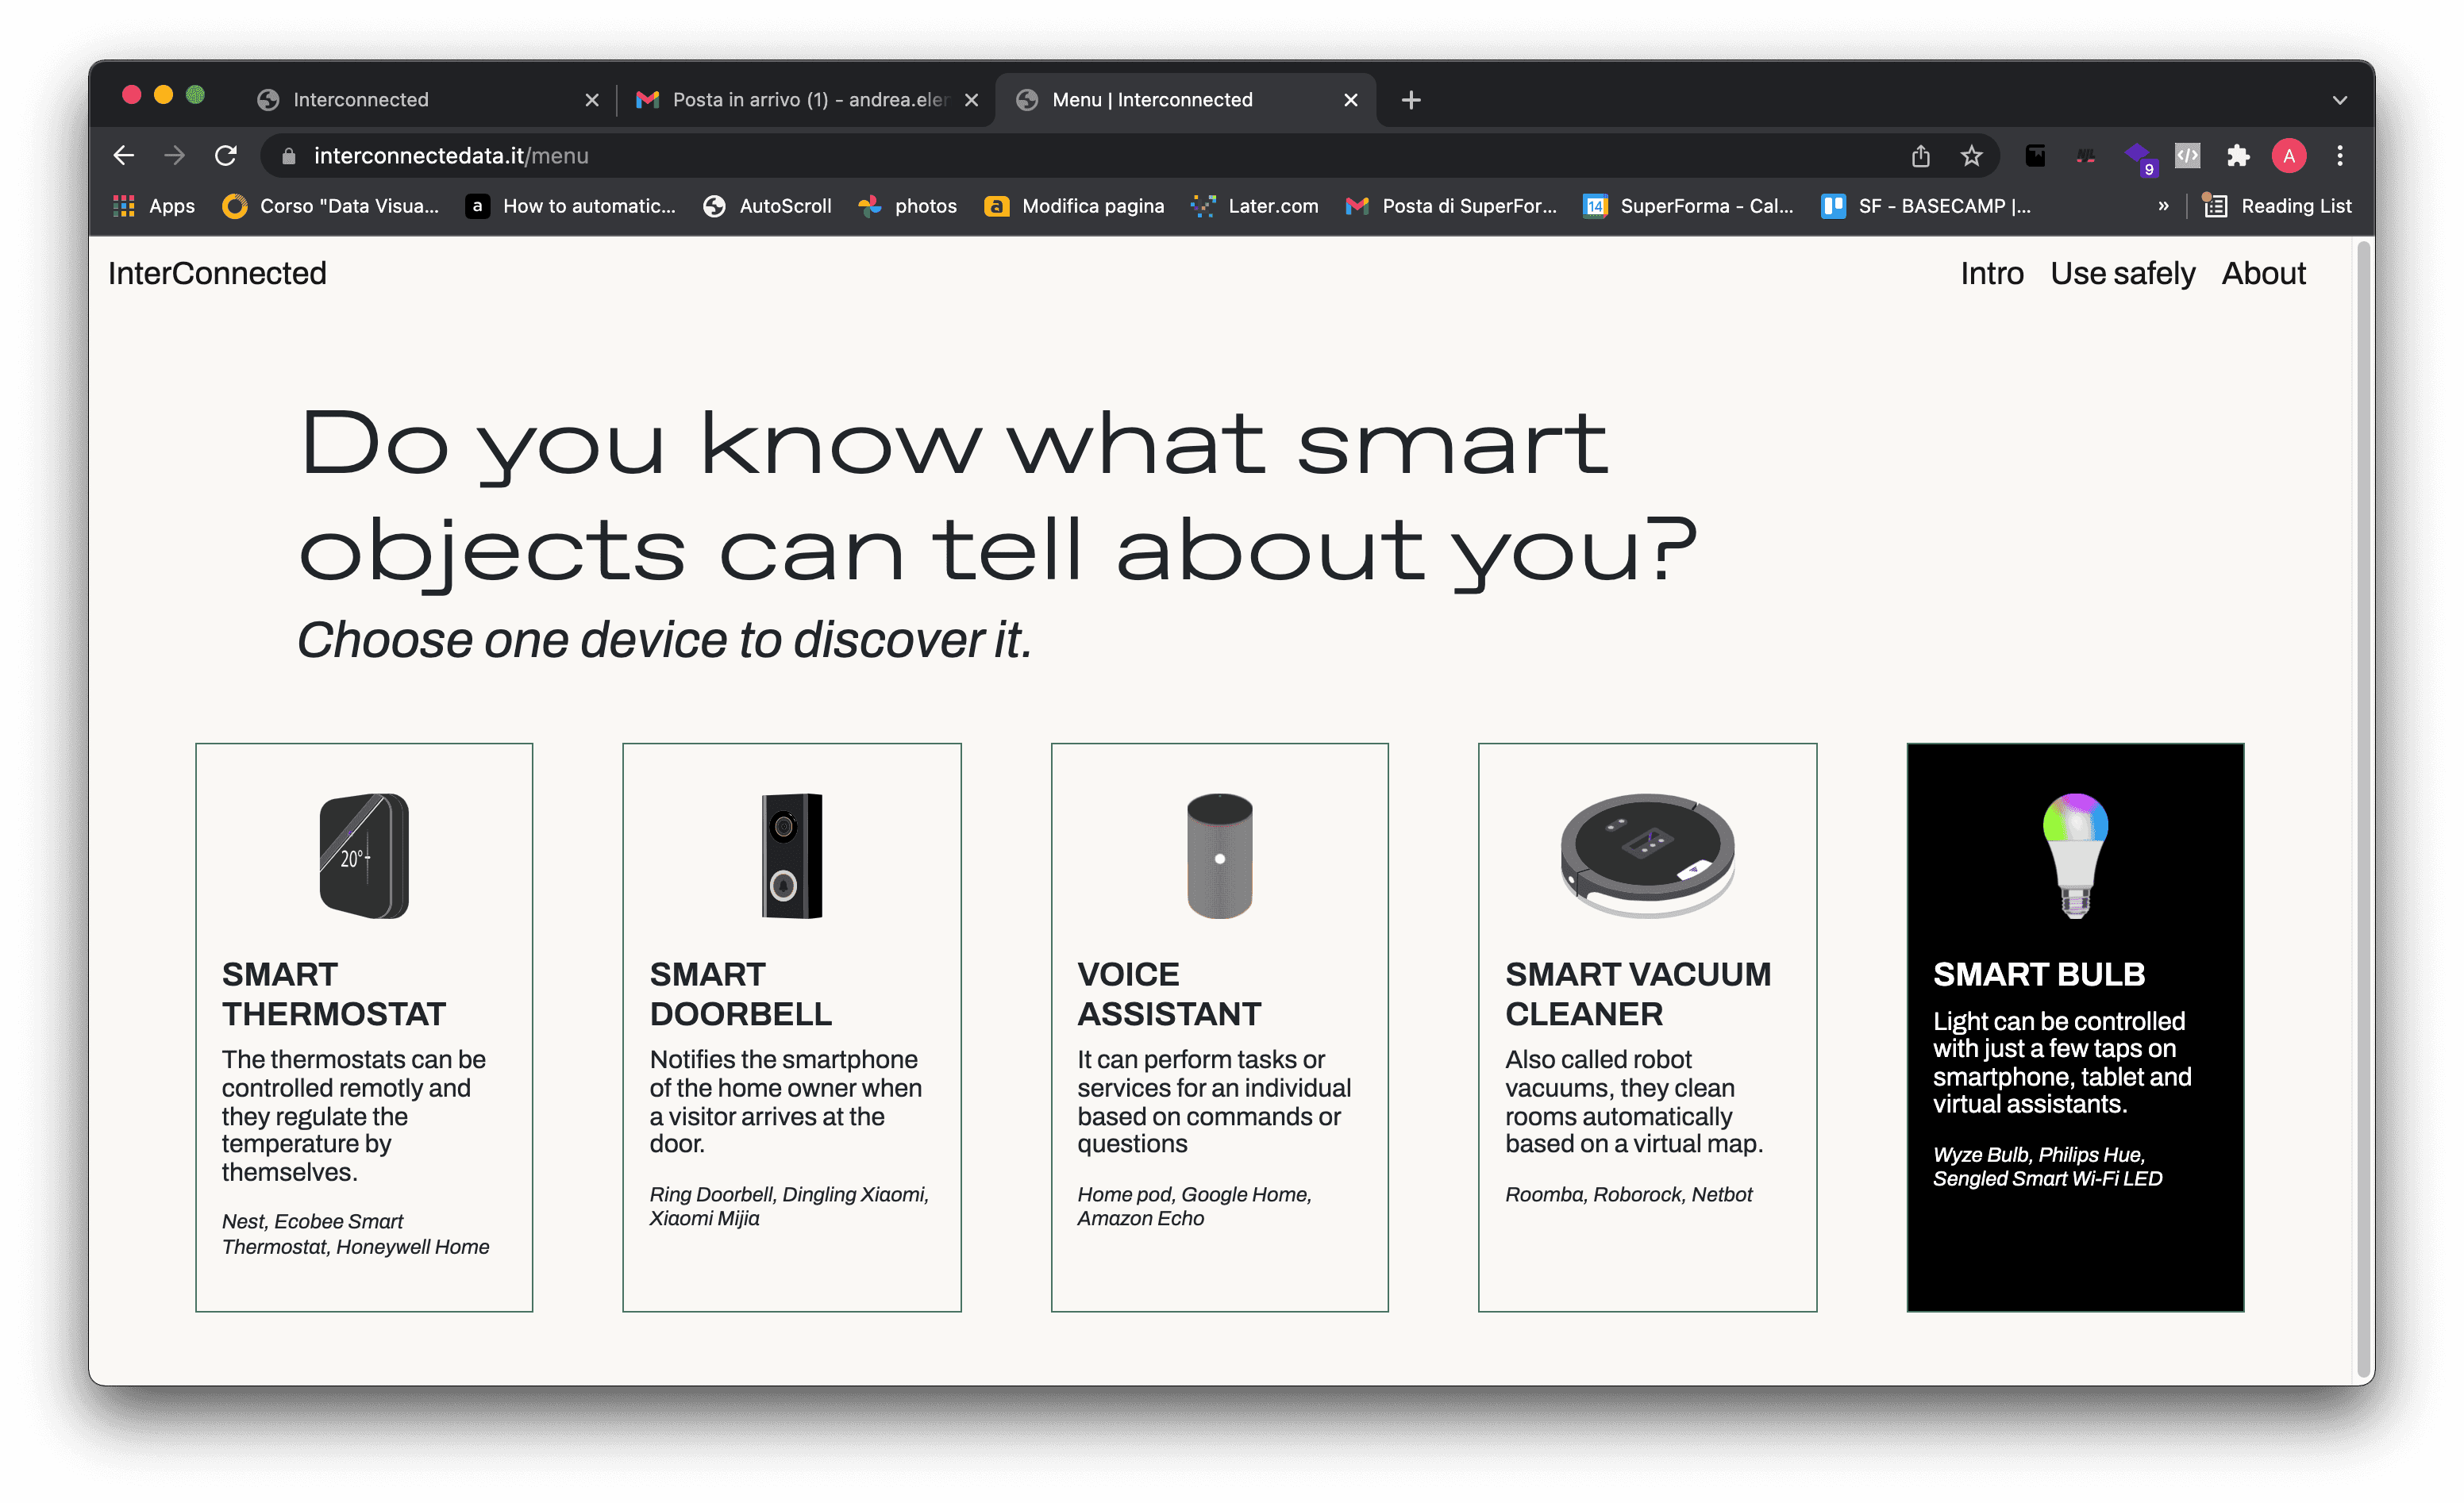This screenshot has height=1503, width=2464.
Task: Open the Extensions puzzle-piece menu
Action: coord(2238,155)
